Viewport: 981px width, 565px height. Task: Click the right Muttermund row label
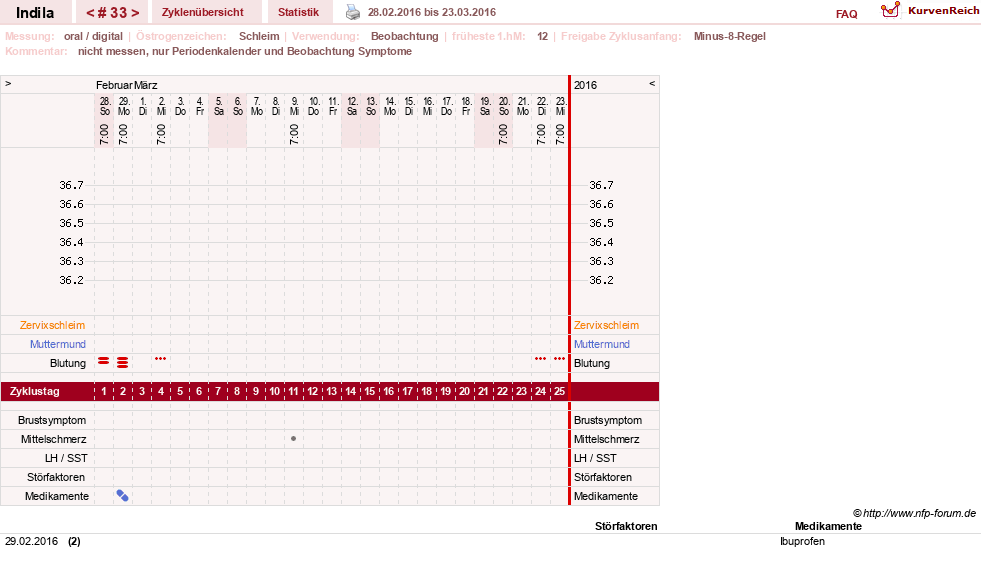[602, 344]
